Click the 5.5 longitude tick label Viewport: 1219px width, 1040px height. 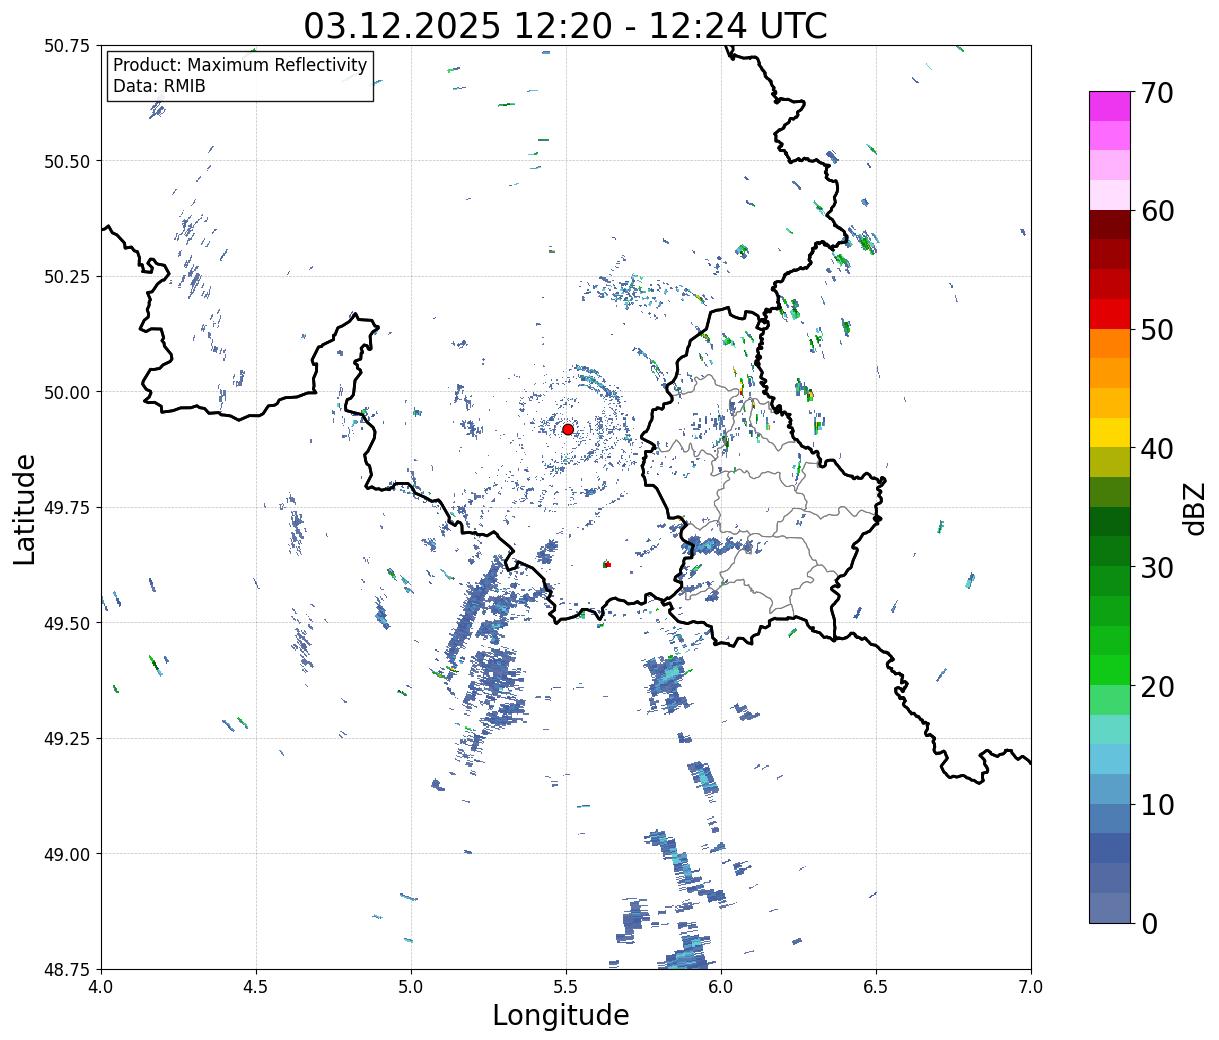coord(567,987)
